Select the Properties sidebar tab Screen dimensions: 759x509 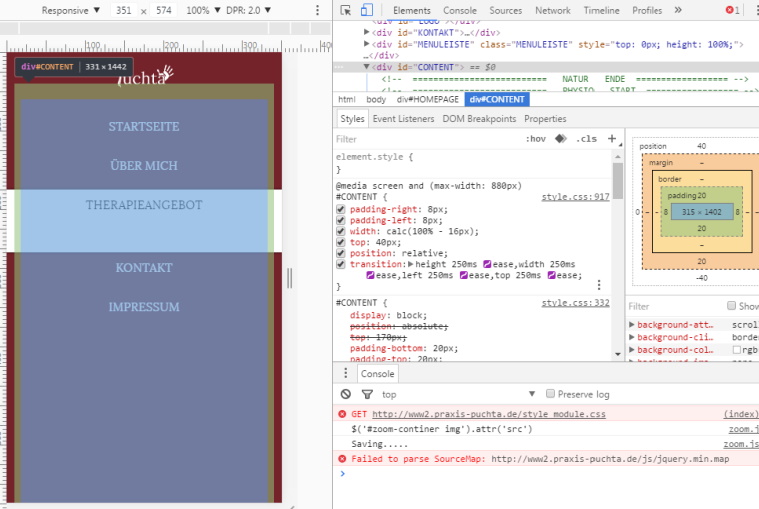coord(545,119)
